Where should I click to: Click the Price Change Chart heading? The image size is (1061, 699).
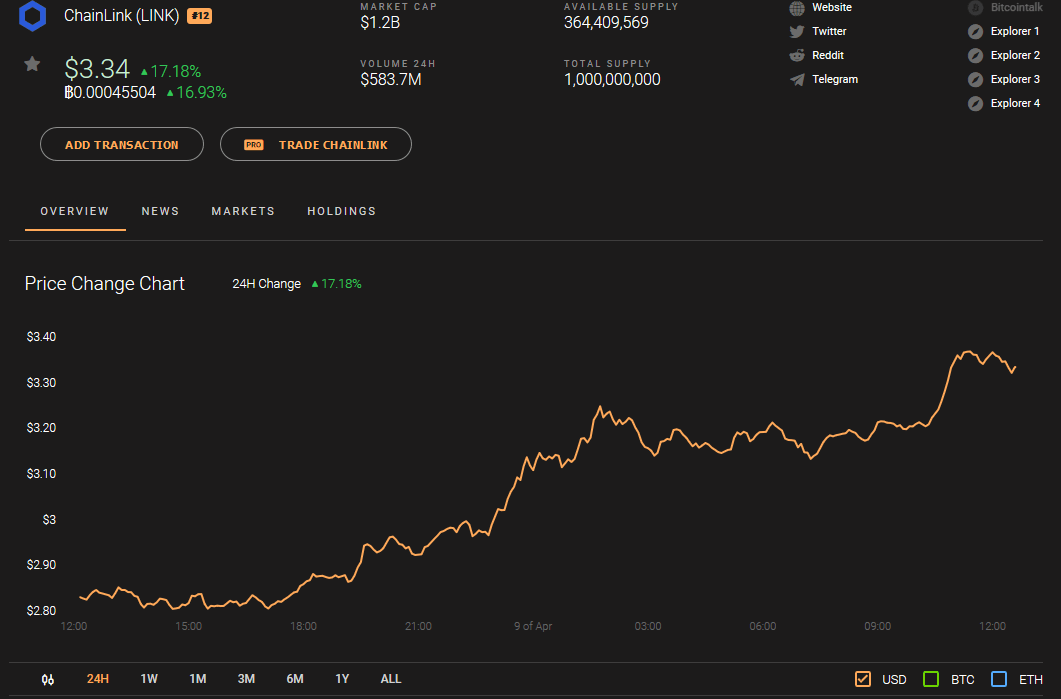[105, 284]
